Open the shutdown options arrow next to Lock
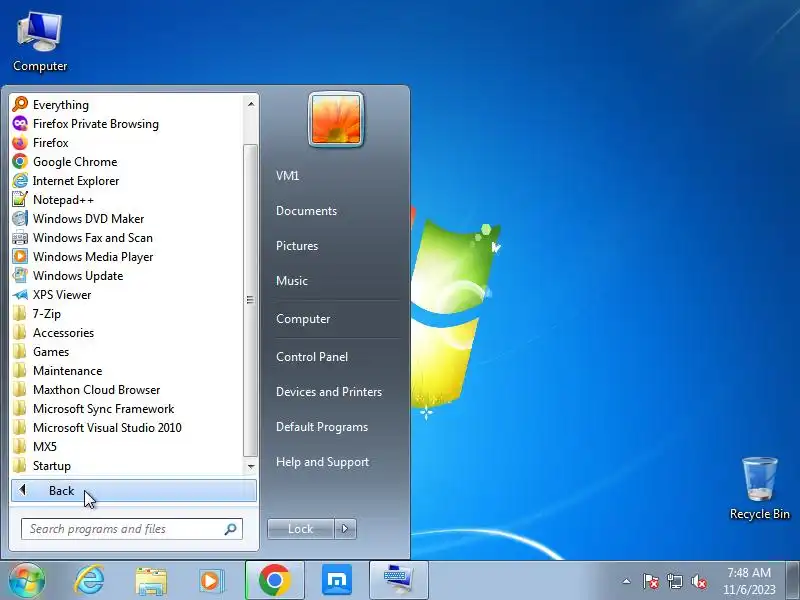This screenshot has width=800, height=600. pos(345,529)
